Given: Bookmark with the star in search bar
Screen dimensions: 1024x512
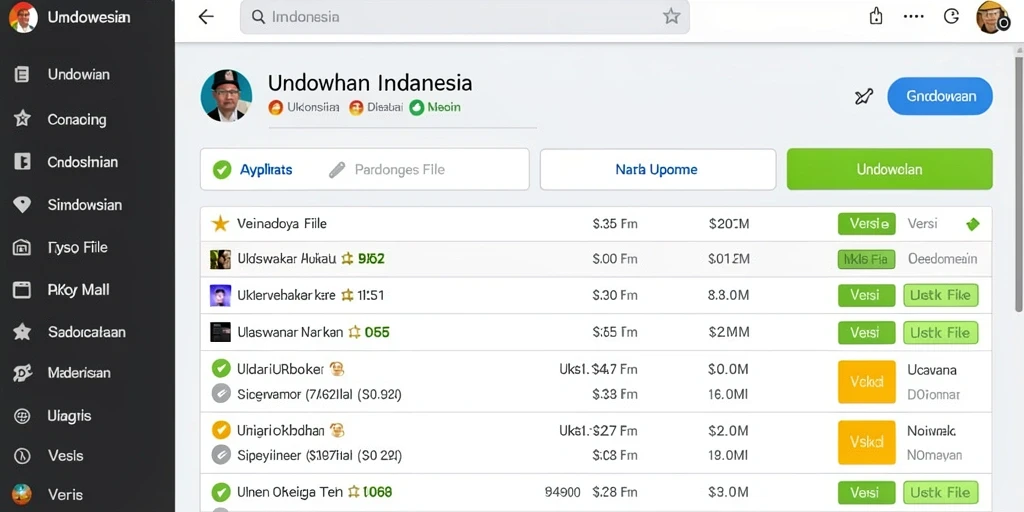Looking at the screenshot, I should coord(671,17).
